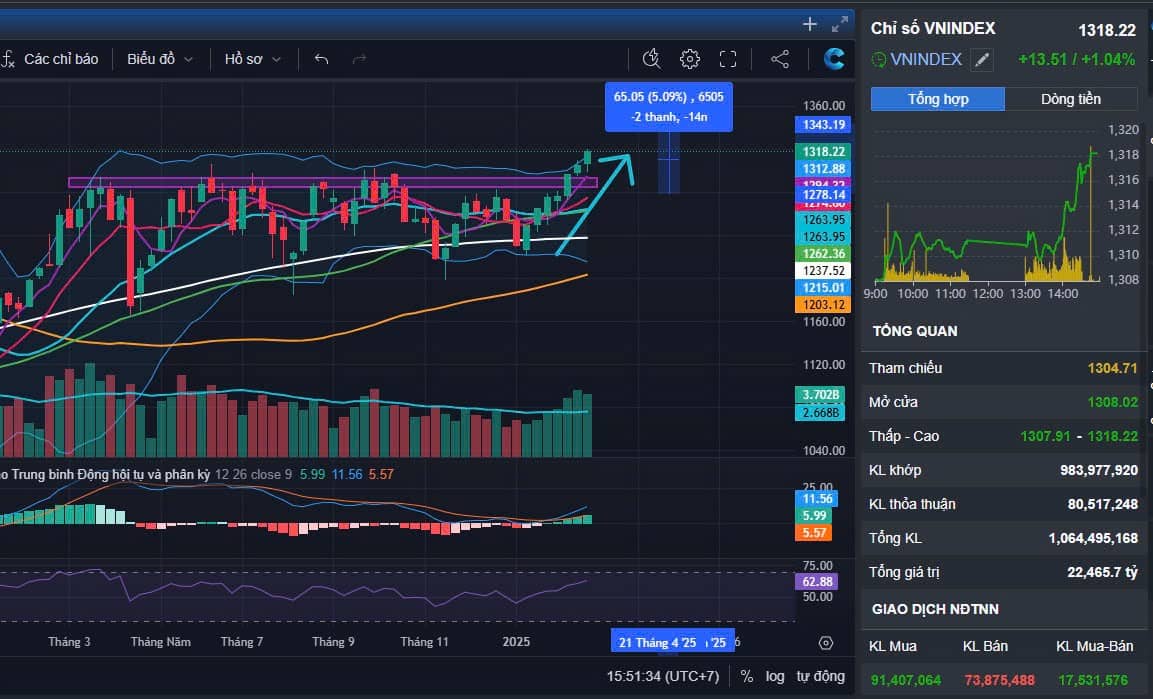Click the KL thỏa thuận value 80,517,248

pos(1102,504)
